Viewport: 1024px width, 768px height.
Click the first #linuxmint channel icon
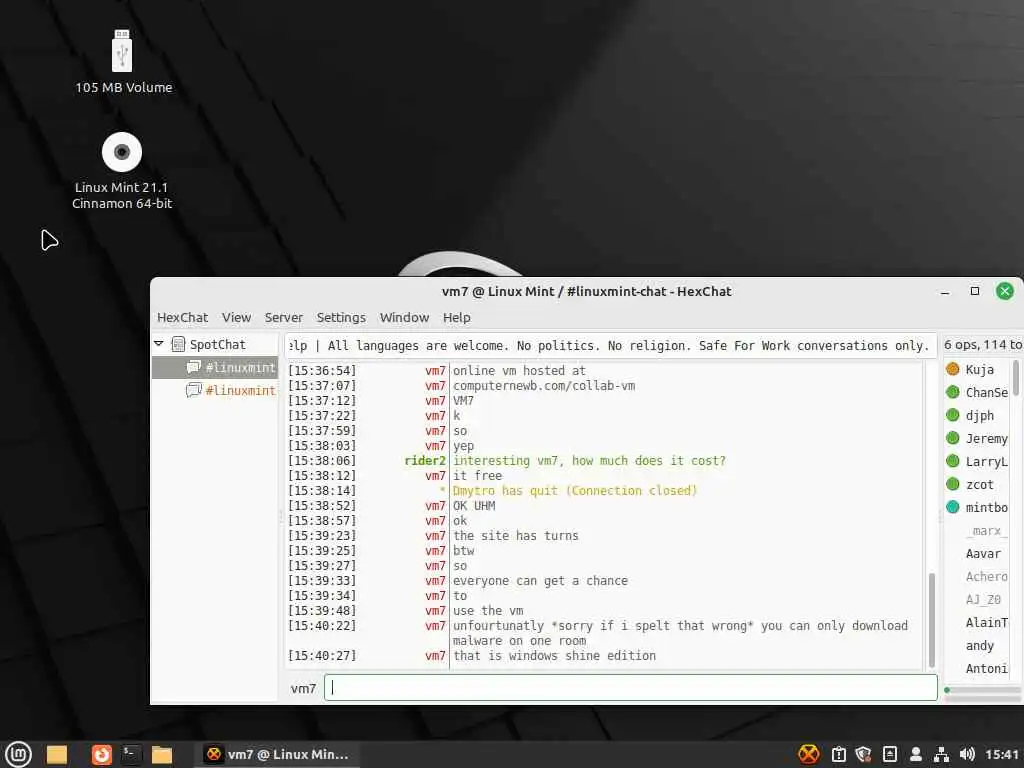193,368
